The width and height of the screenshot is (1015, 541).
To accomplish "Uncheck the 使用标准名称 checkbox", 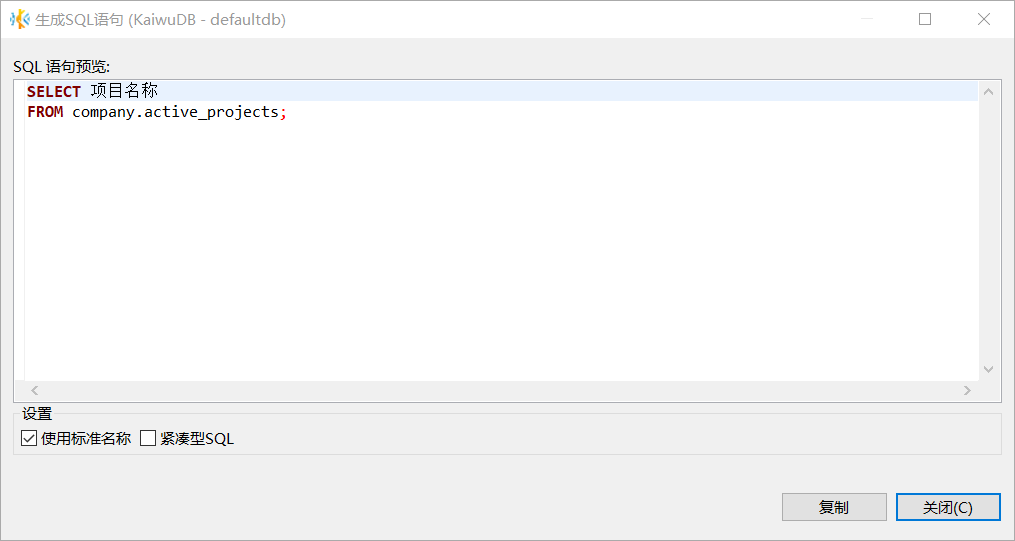I will tap(29, 438).
